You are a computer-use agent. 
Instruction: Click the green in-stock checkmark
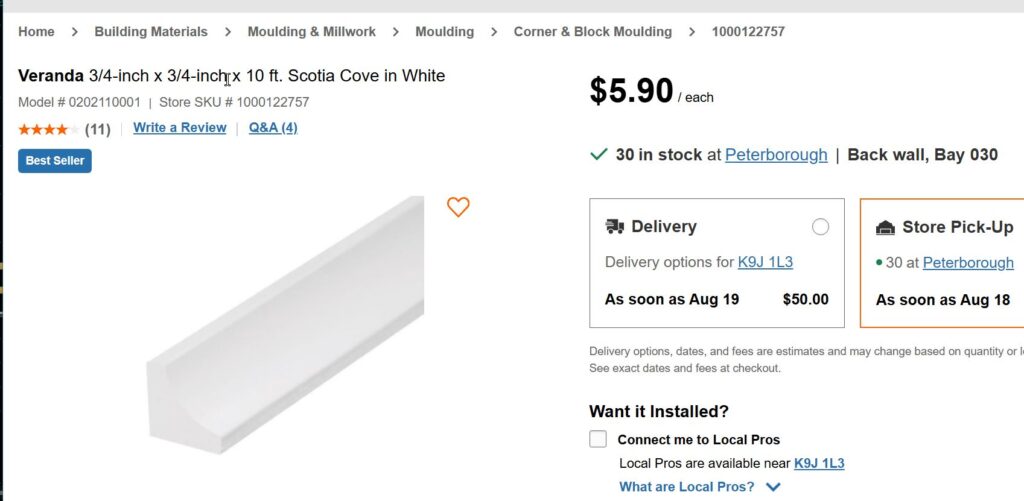coord(599,154)
